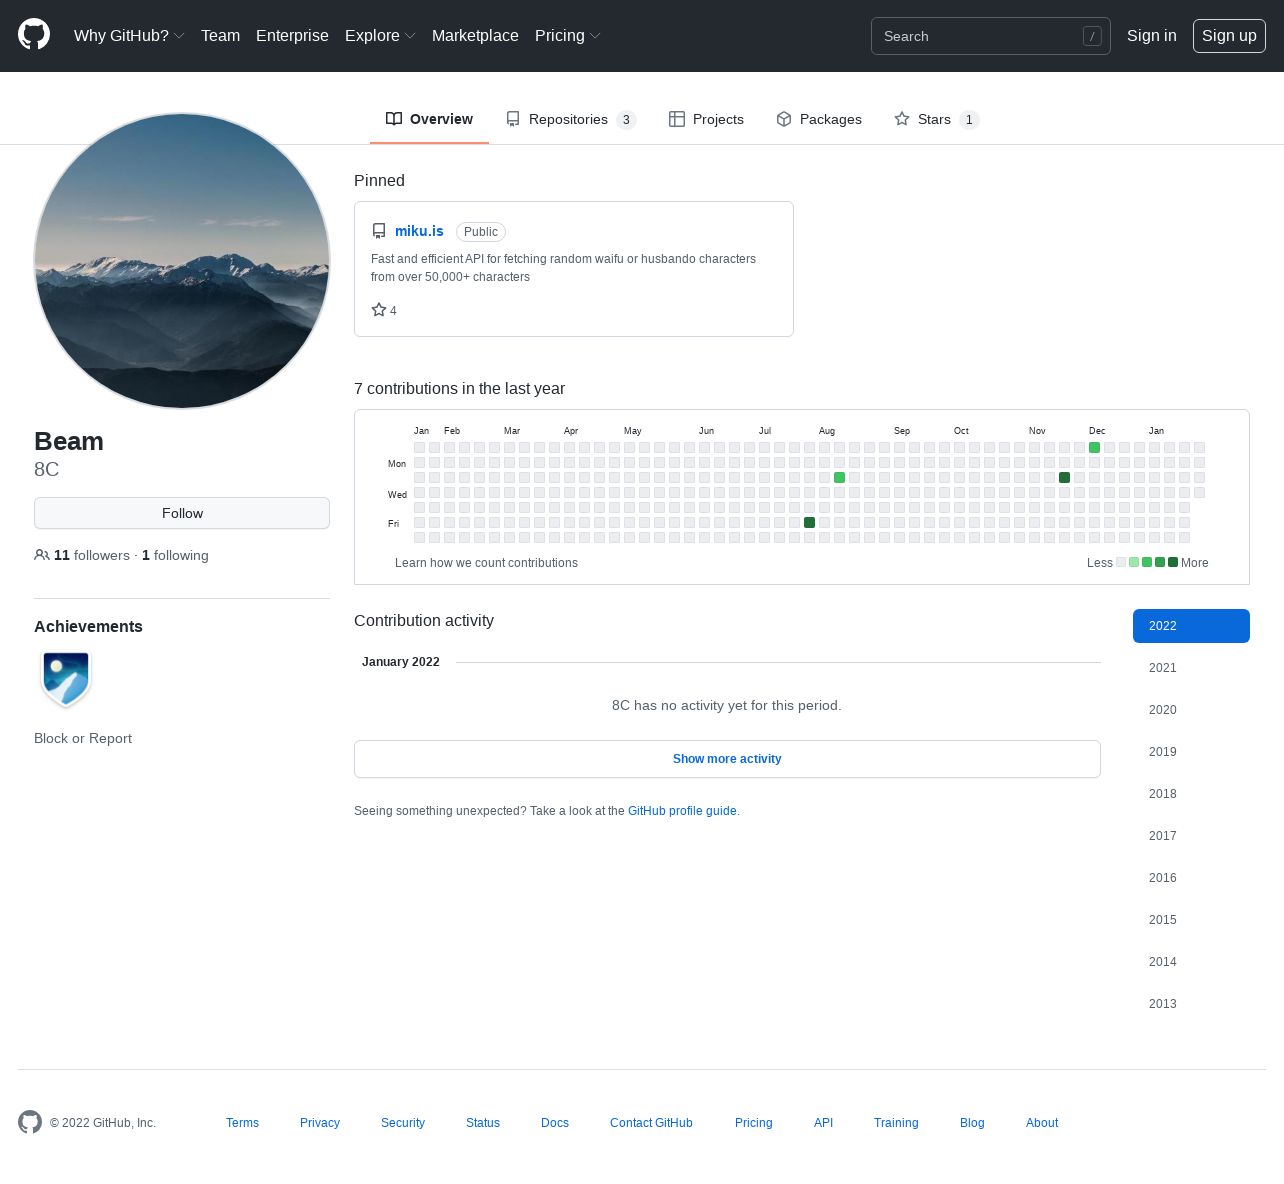Select year 2021 in contribution filter
The image size is (1284, 1184).
point(1163,668)
